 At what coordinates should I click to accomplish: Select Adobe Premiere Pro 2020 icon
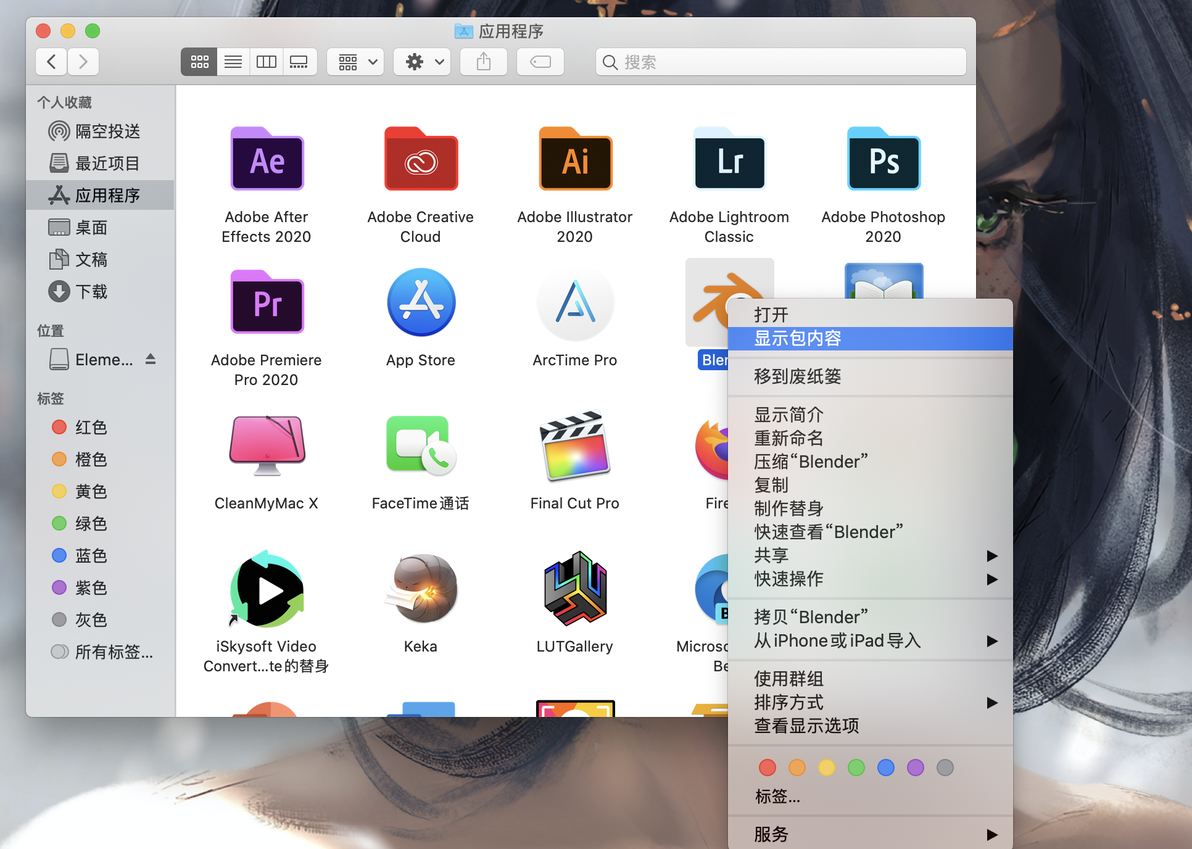click(267, 303)
